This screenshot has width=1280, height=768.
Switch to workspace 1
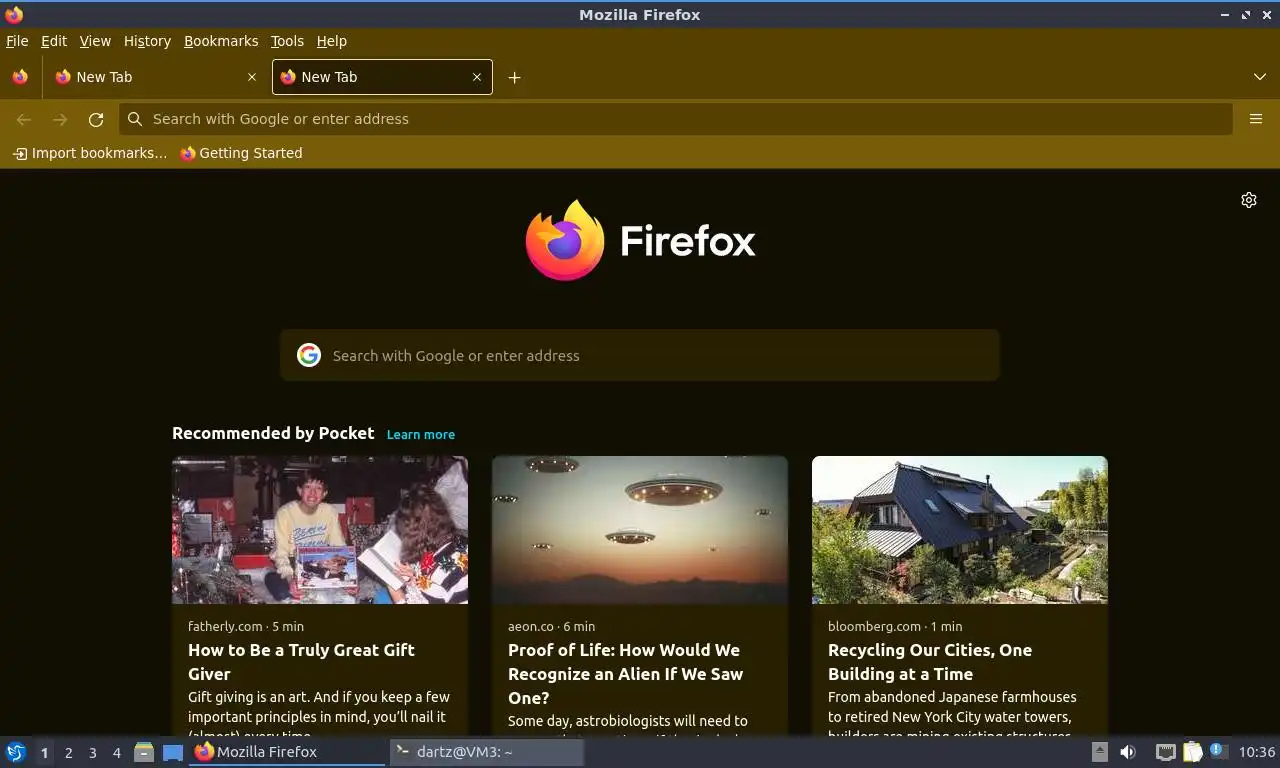pyautogui.click(x=44, y=752)
